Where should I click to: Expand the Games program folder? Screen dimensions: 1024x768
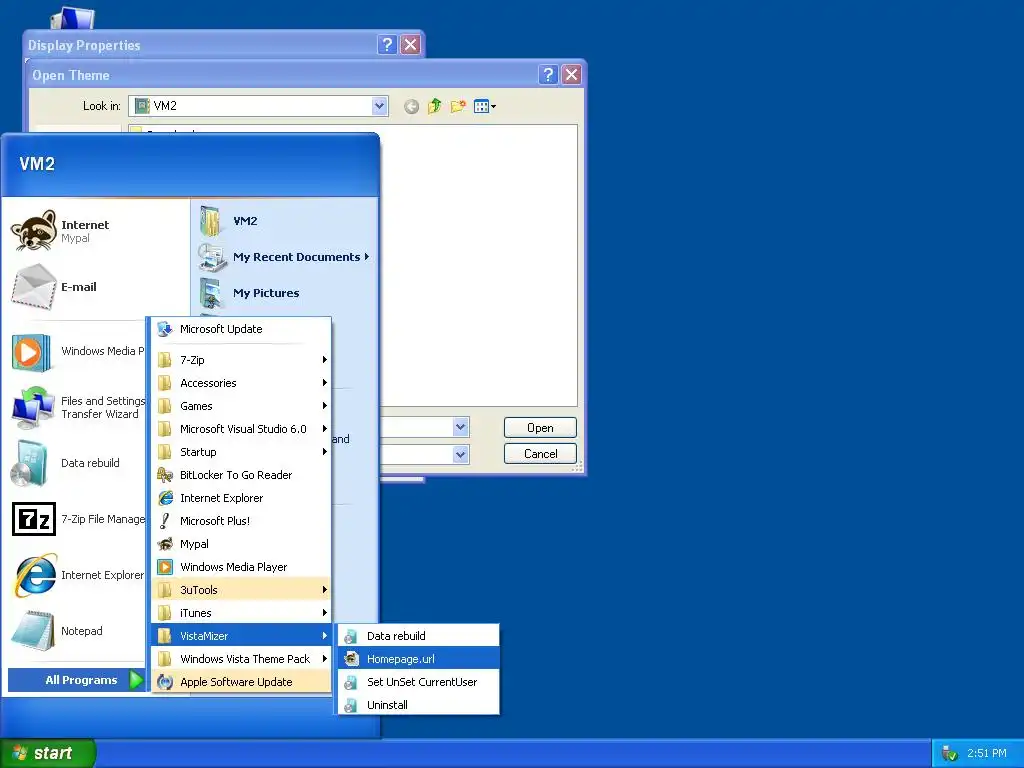[x=241, y=406]
